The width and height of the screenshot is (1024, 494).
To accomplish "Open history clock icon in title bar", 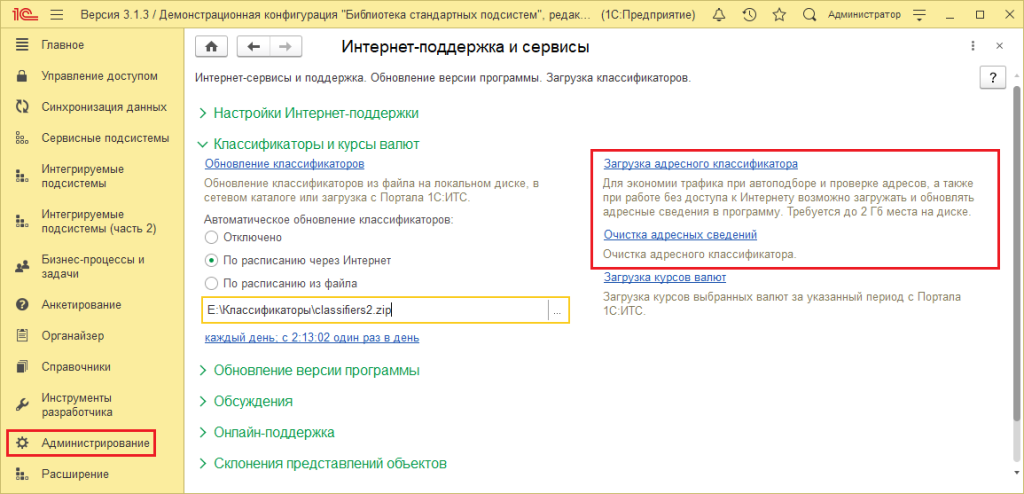I will (750, 15).
